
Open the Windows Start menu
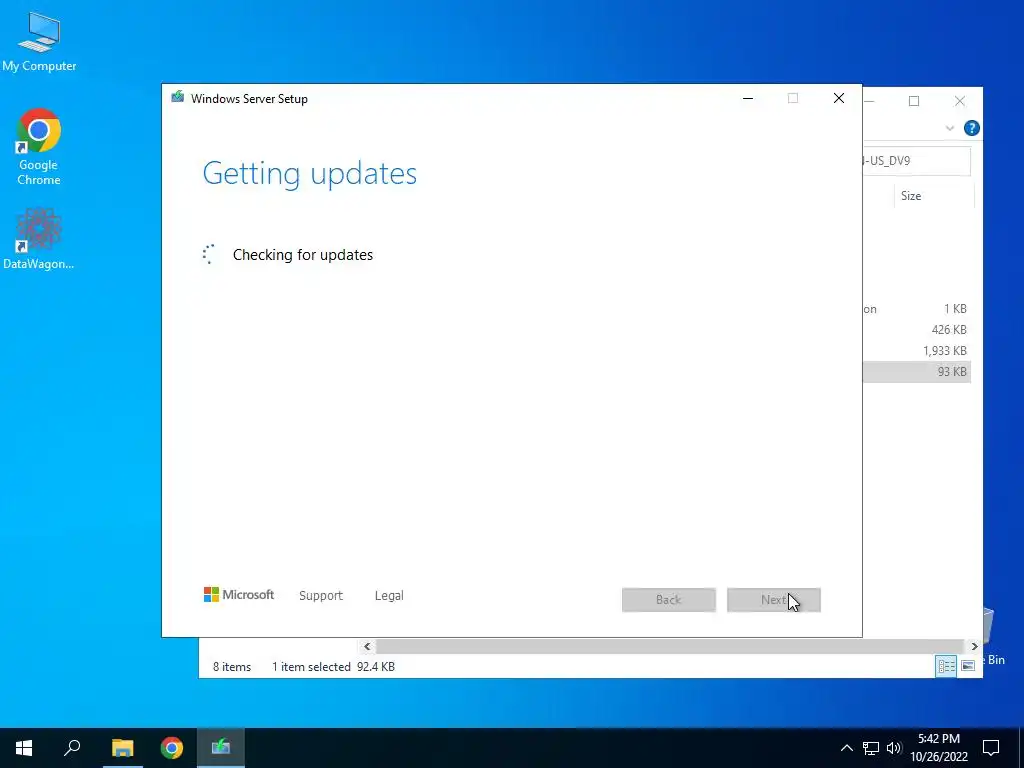point(24,748)
